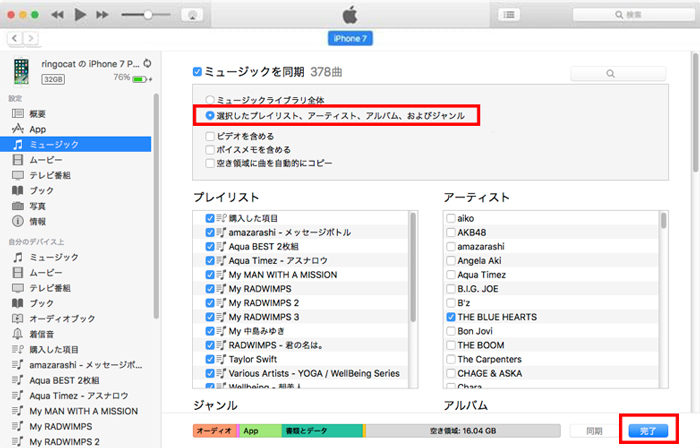This screenshot has width=700, height=448.
Task: Select ミュージックライブラリ全体 radio button
Action: point(209,100)
